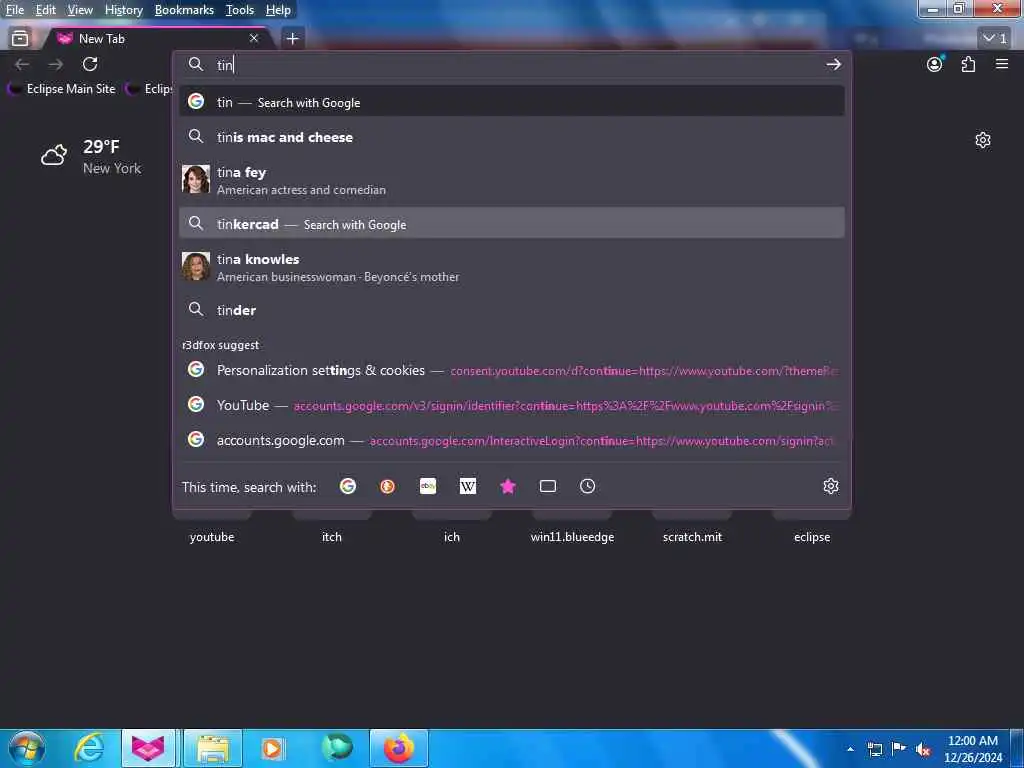Open accounts.google.com history entry

[511, 440]
